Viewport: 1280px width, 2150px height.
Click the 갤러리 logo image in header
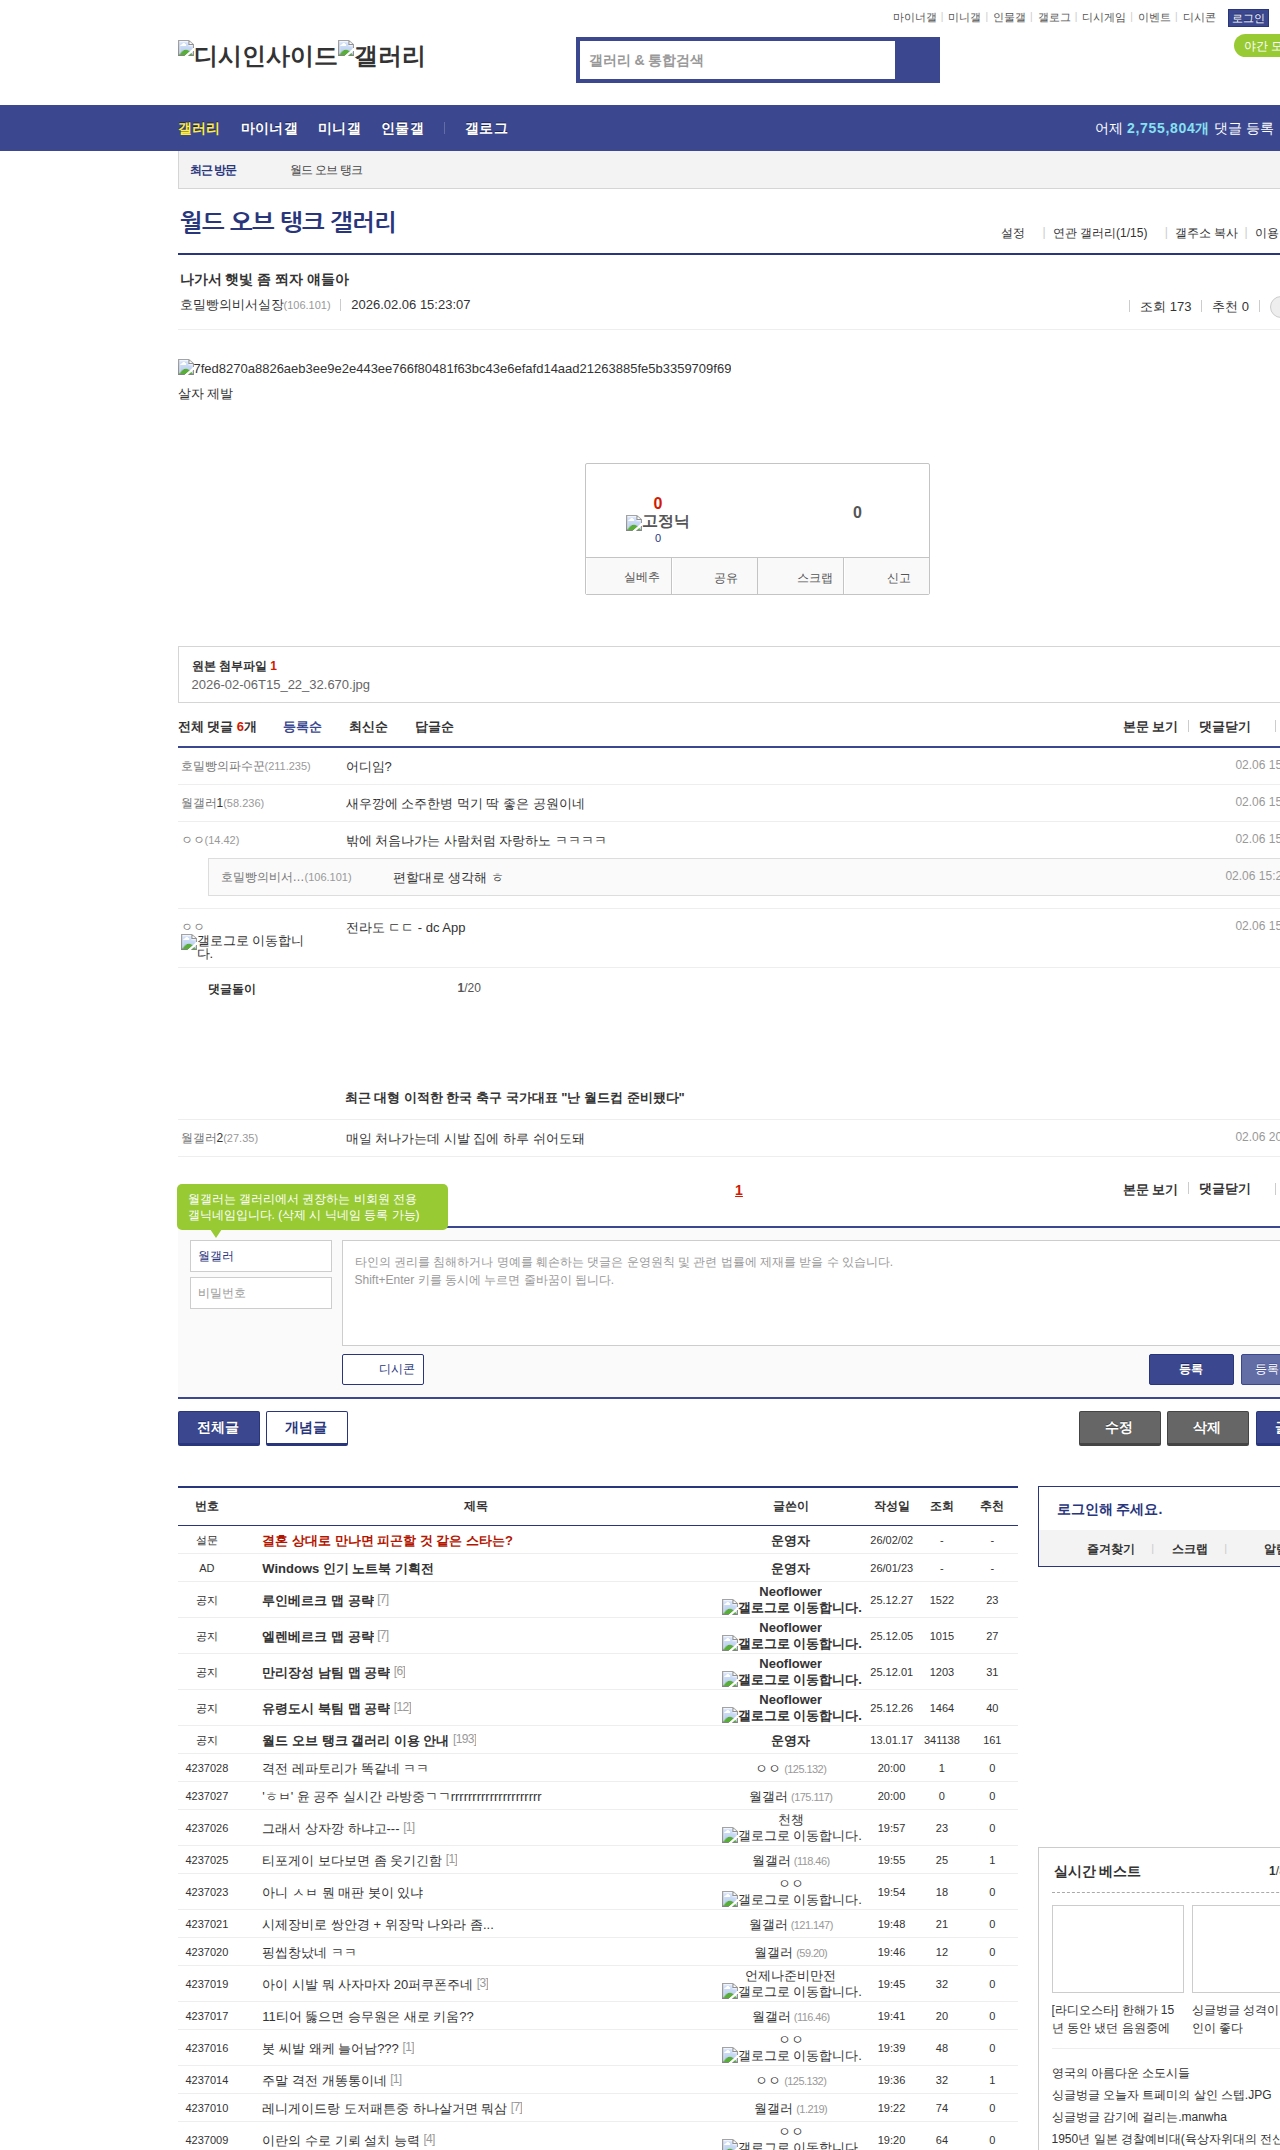[x=381, y=56]
